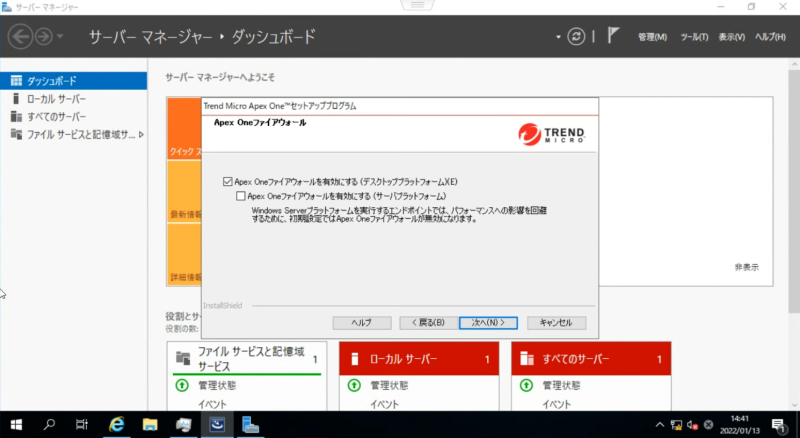The height and width of the screenshot is (438, 800).
Task: Open dropdown arrow left of refresh icon
Action: pyautogui.click(x=558, y=37)
